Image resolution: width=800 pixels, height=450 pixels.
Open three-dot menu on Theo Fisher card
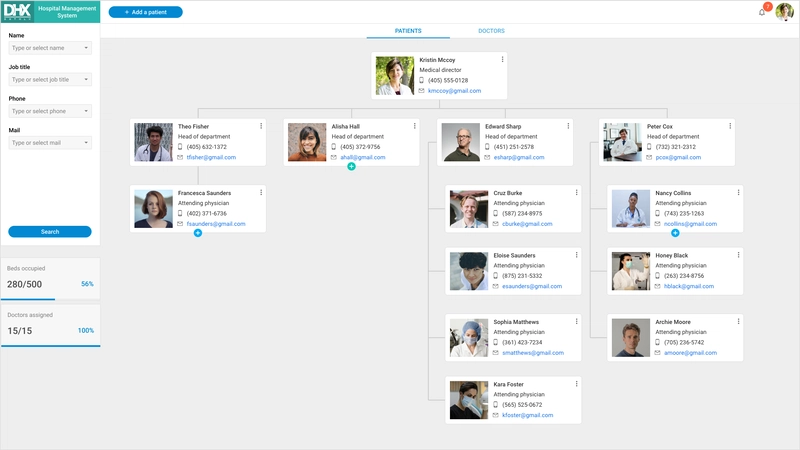pyautogui.click(x=261, y=126)
